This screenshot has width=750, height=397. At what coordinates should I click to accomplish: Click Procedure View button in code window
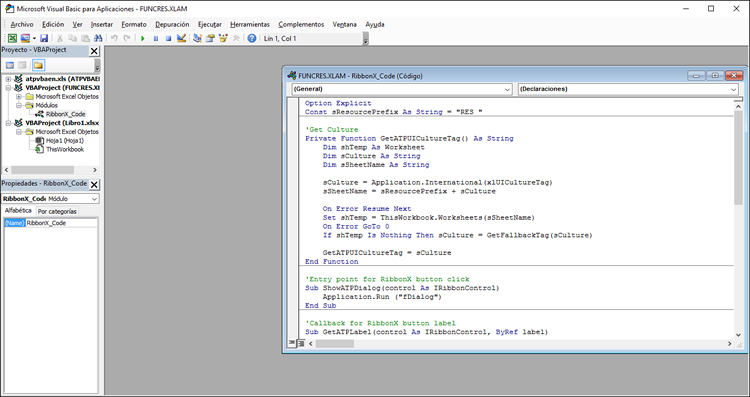point(291,343)
